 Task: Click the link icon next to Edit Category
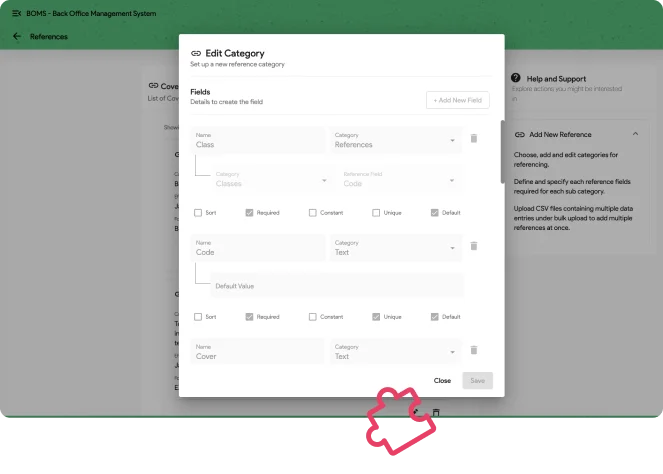click(196, 53)
